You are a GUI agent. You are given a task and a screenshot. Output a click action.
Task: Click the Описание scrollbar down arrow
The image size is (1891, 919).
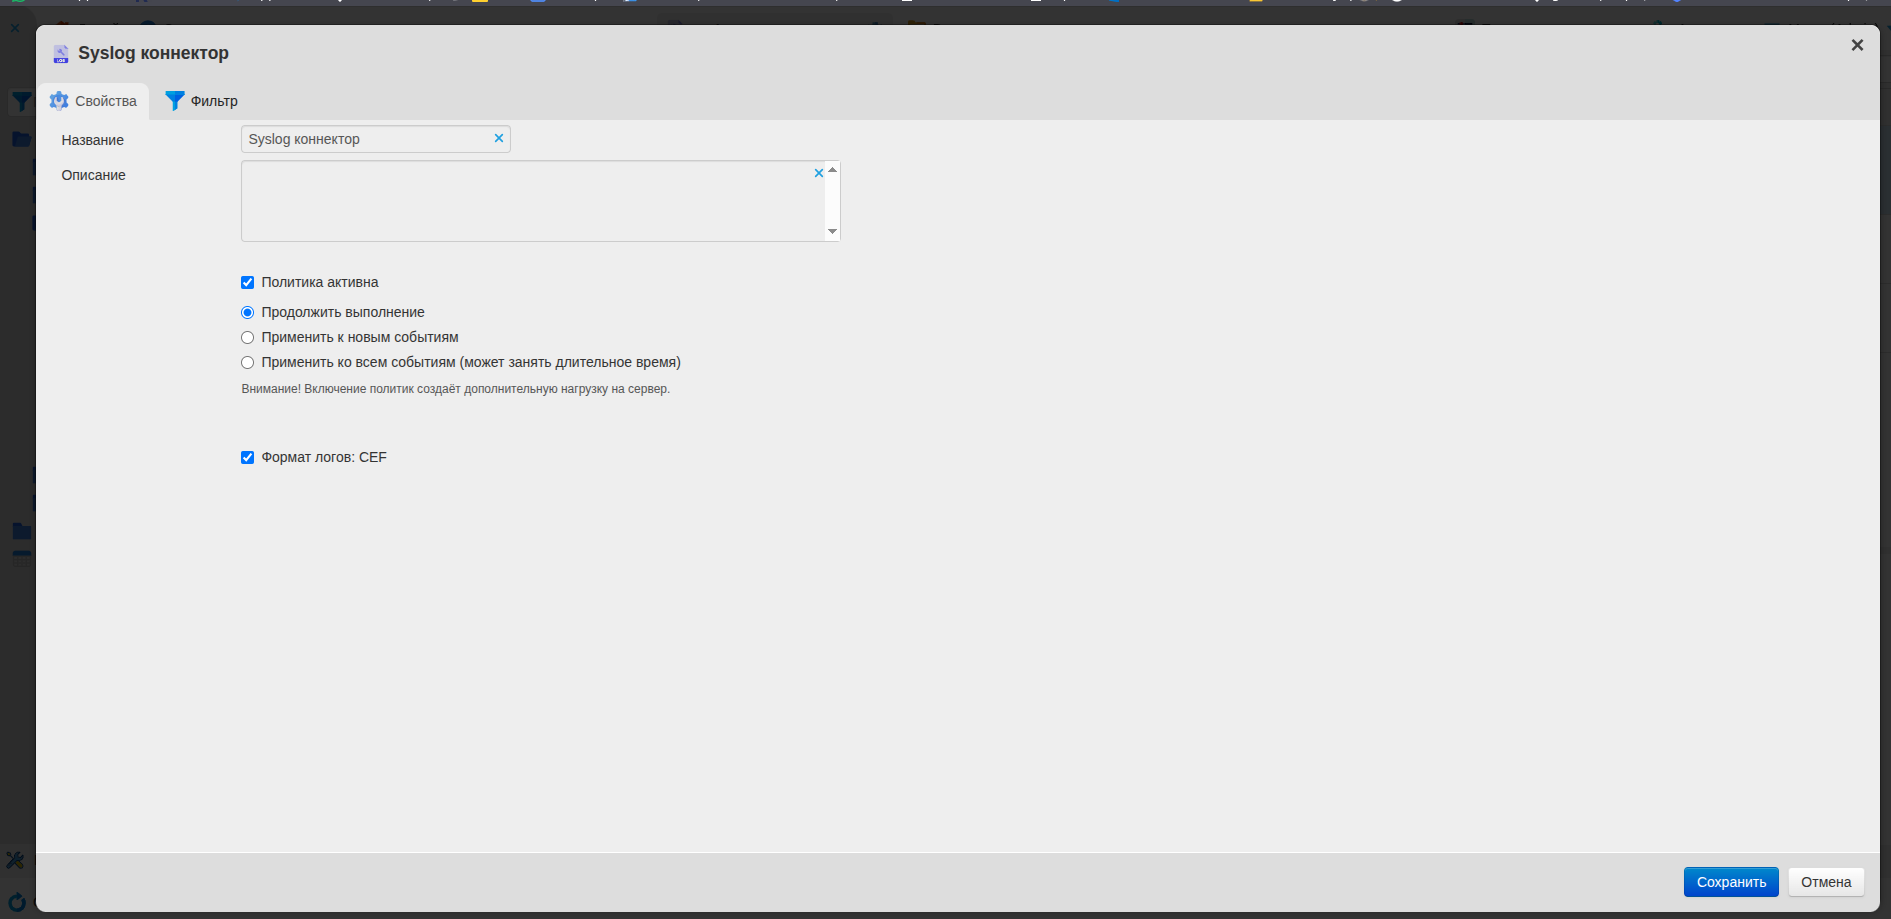[x=832, y=232]
